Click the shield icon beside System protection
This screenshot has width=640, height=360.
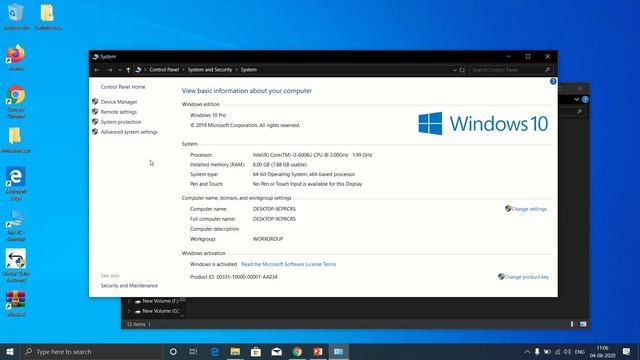point(95,122)
